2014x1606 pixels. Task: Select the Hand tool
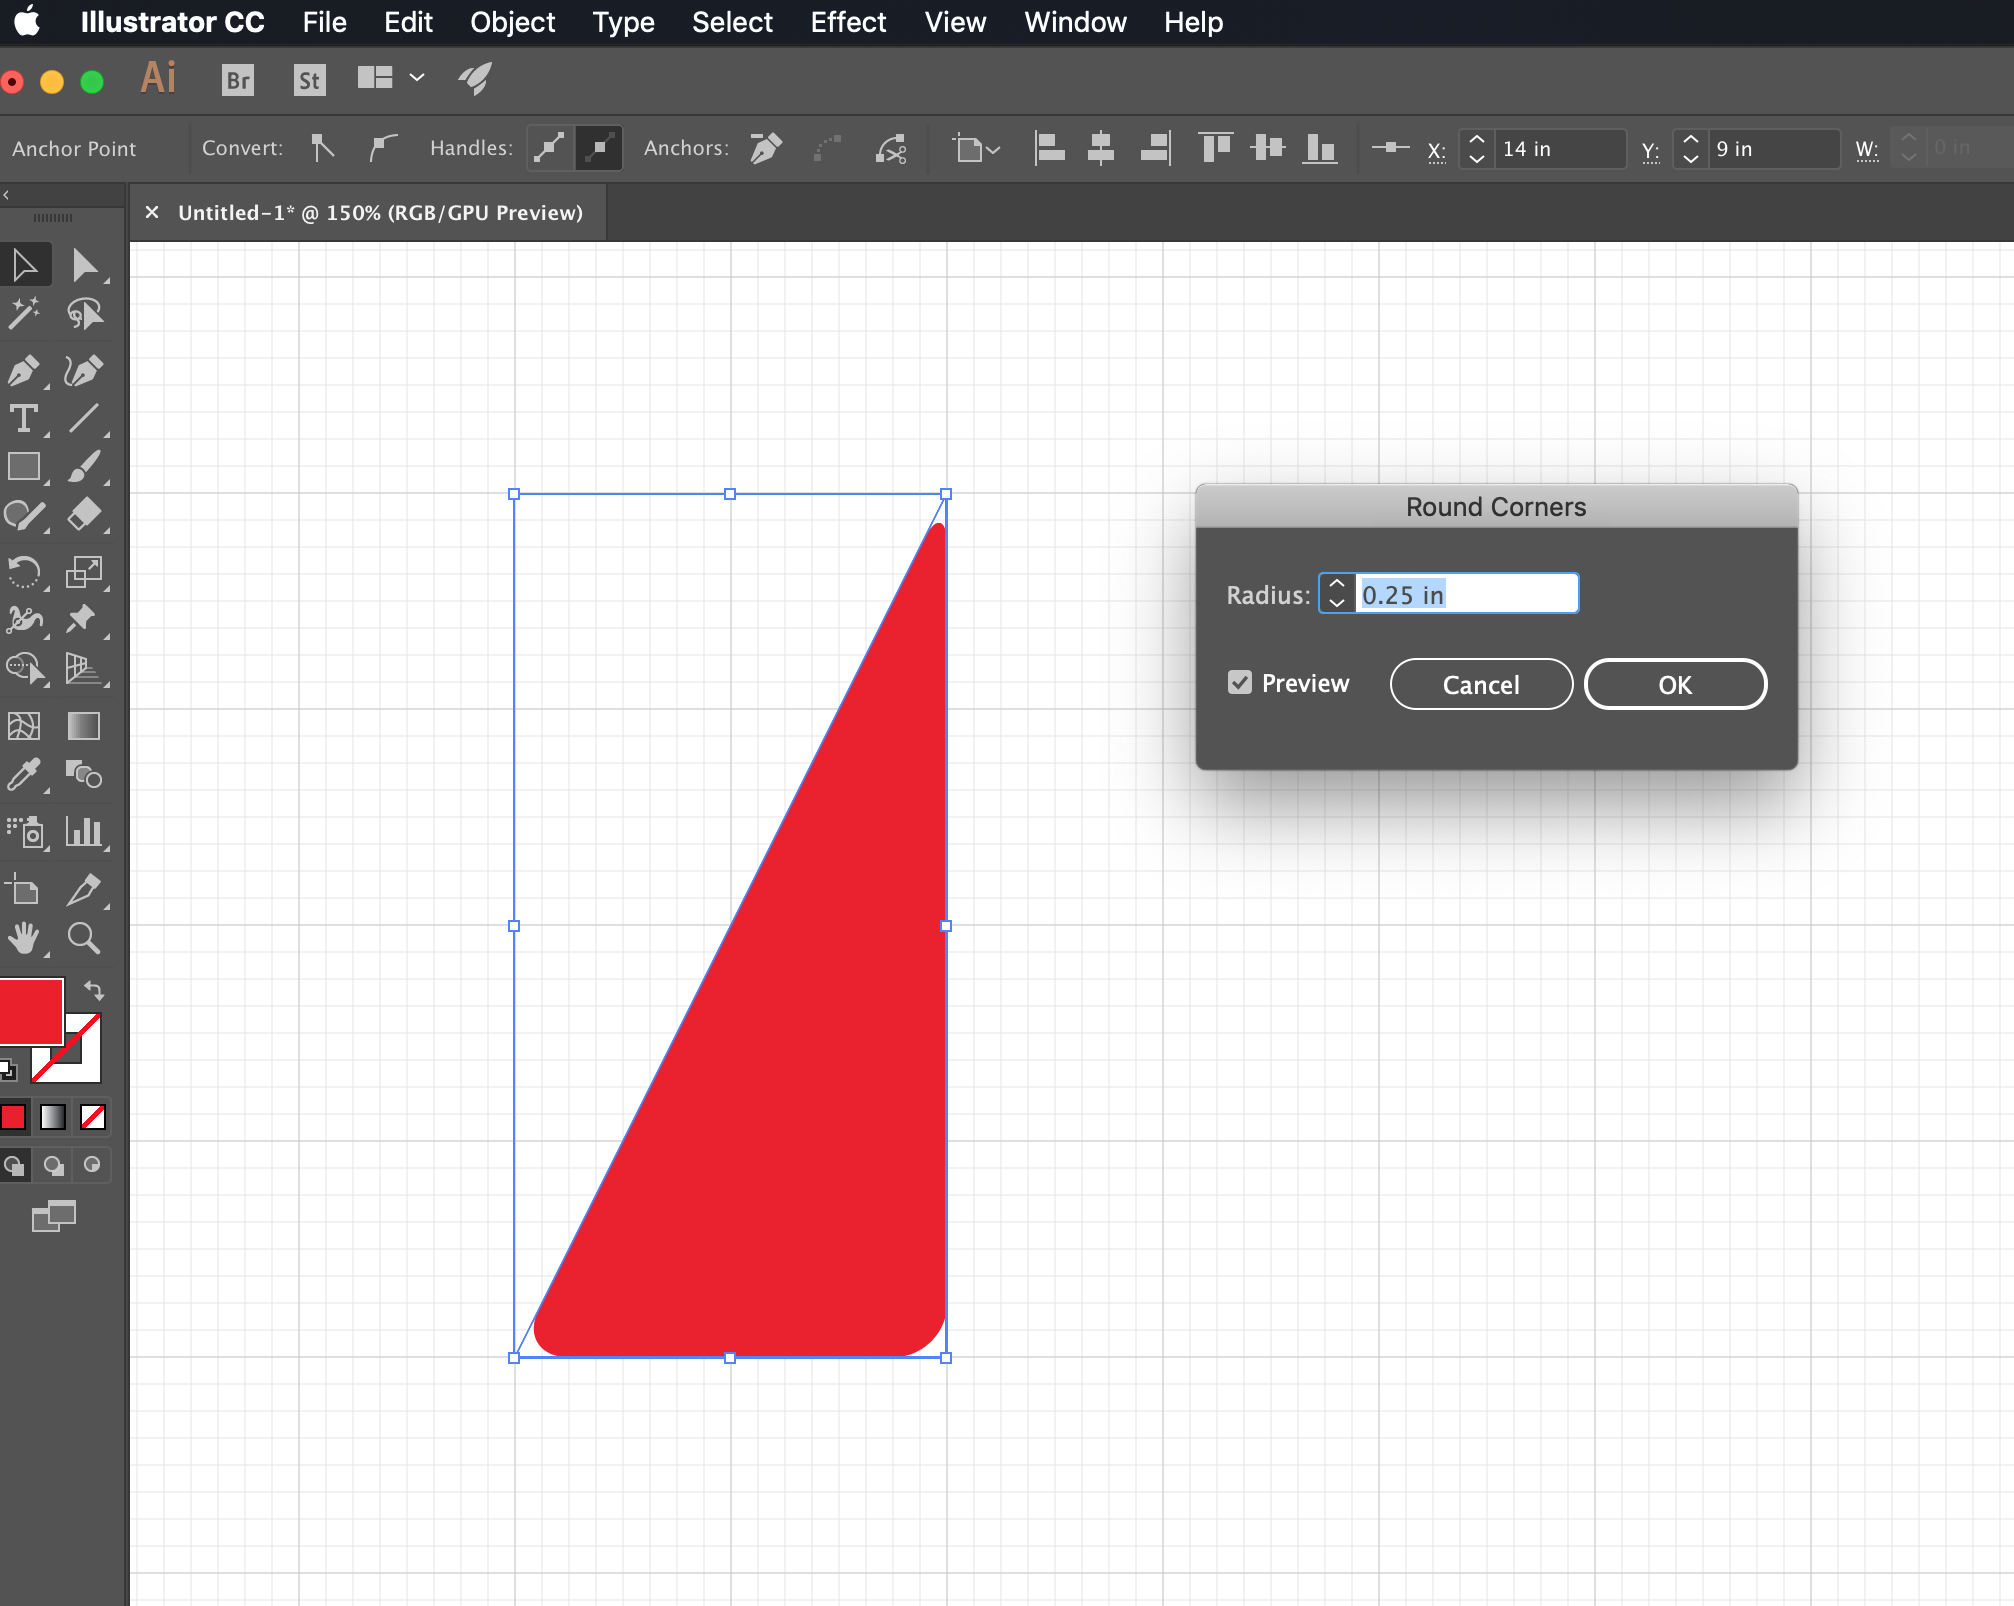click(x=25, y=937)
